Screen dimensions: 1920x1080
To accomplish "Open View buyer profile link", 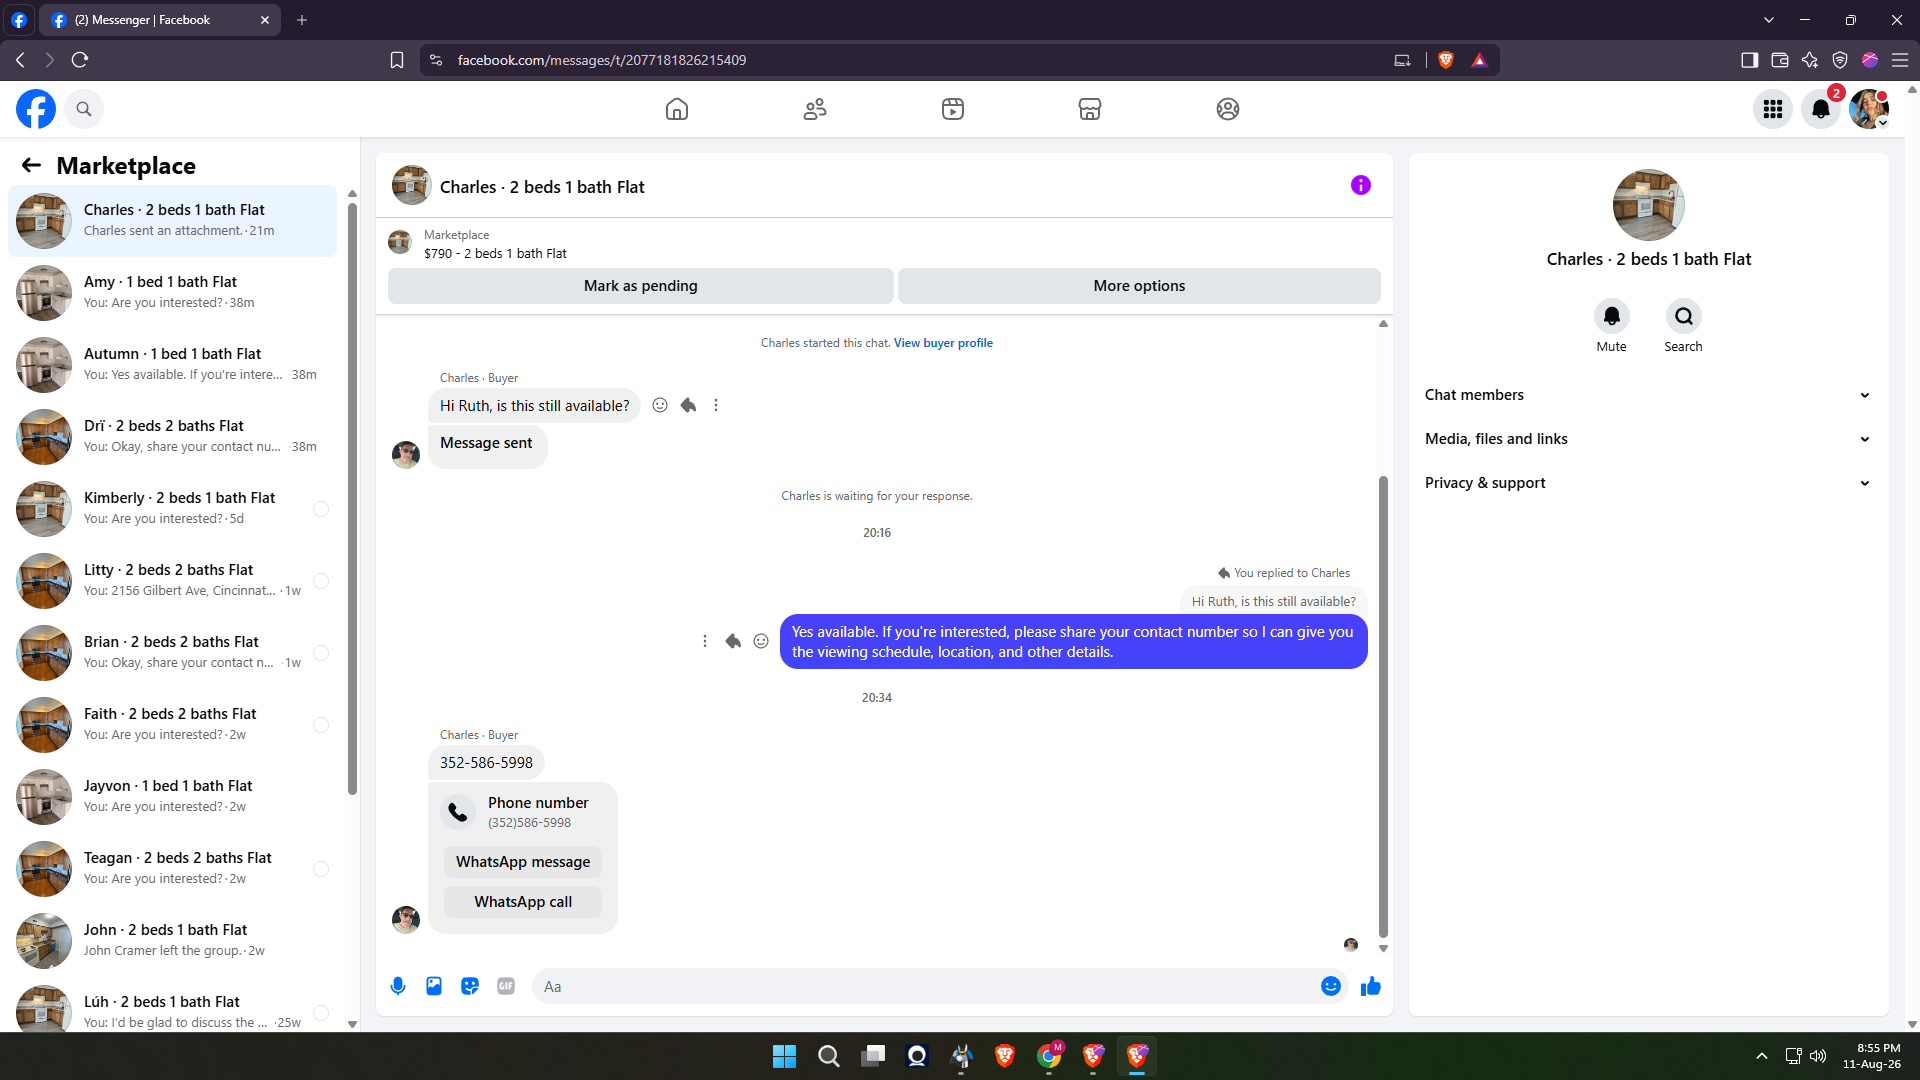I will click(943, 343).
